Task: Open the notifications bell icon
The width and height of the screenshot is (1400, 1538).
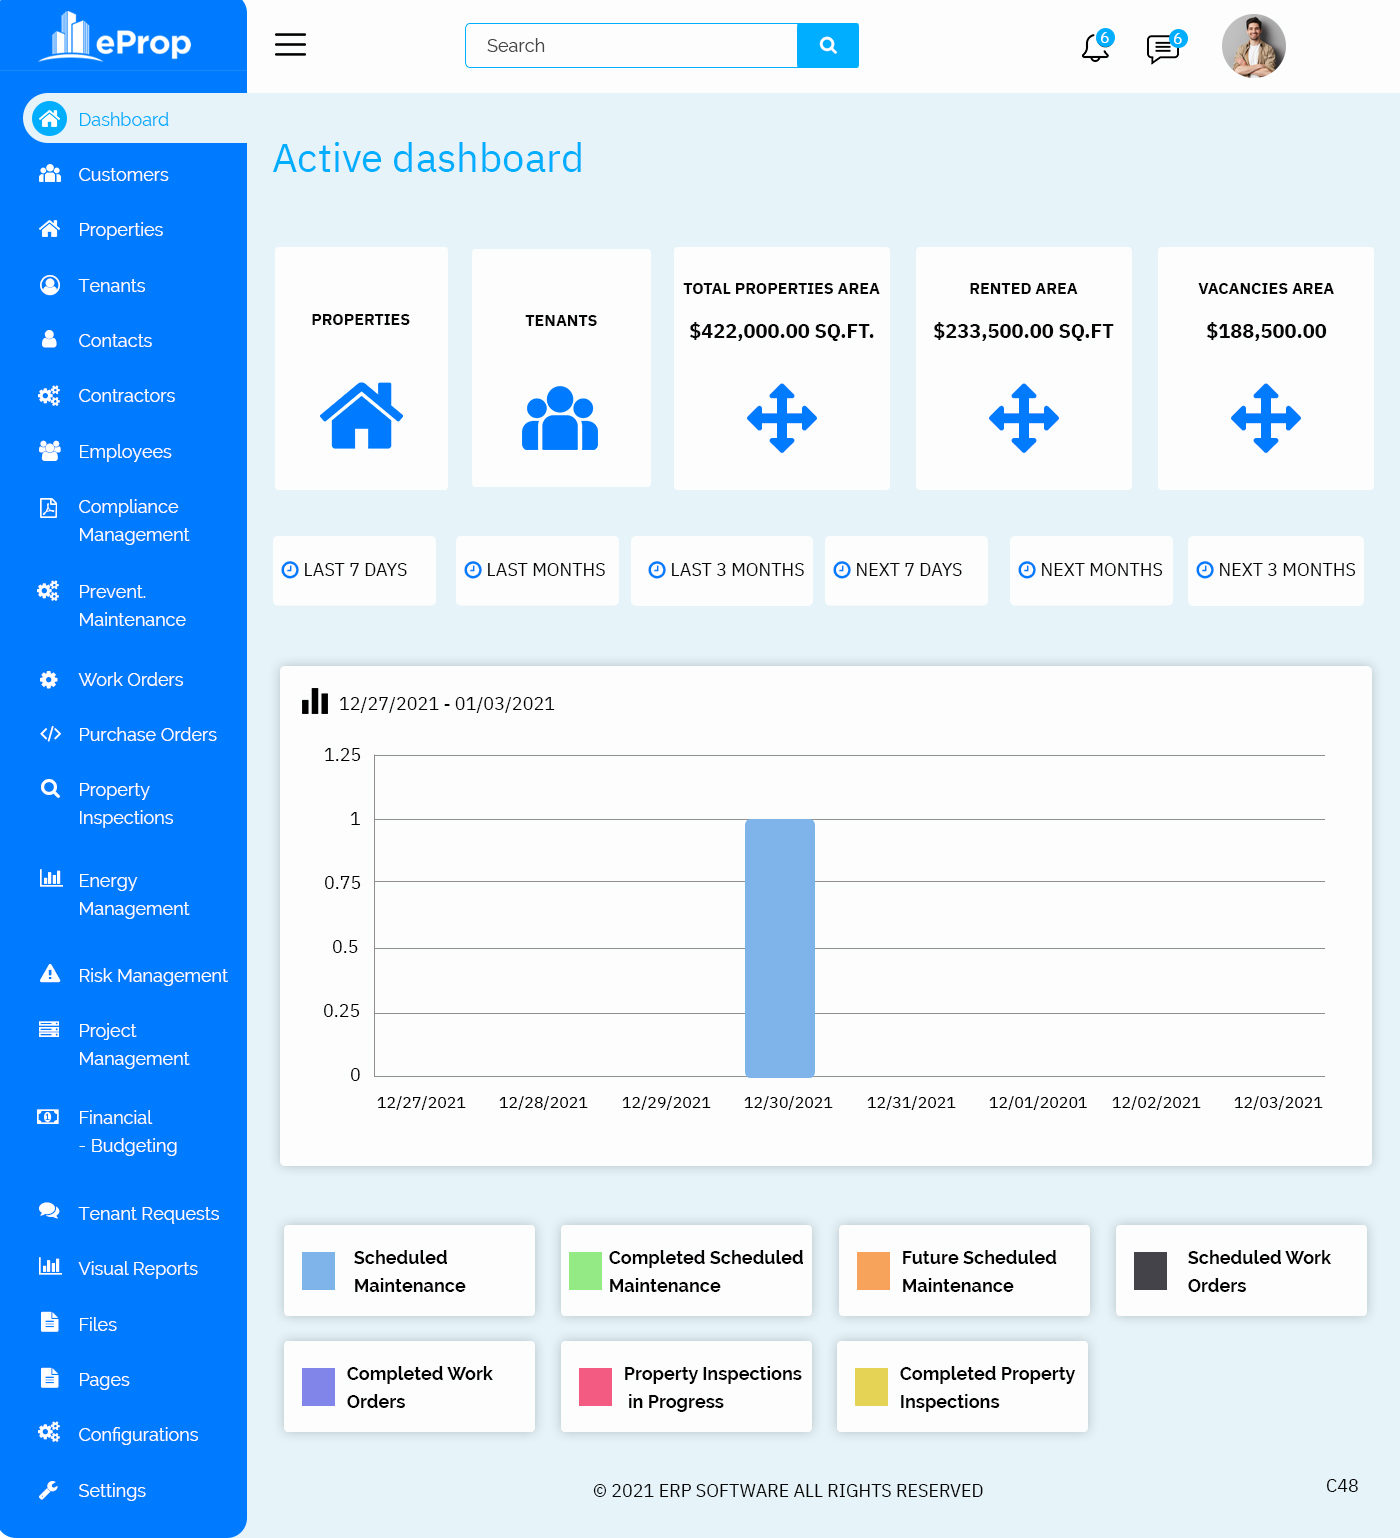Action: [x=1095, y=47]
